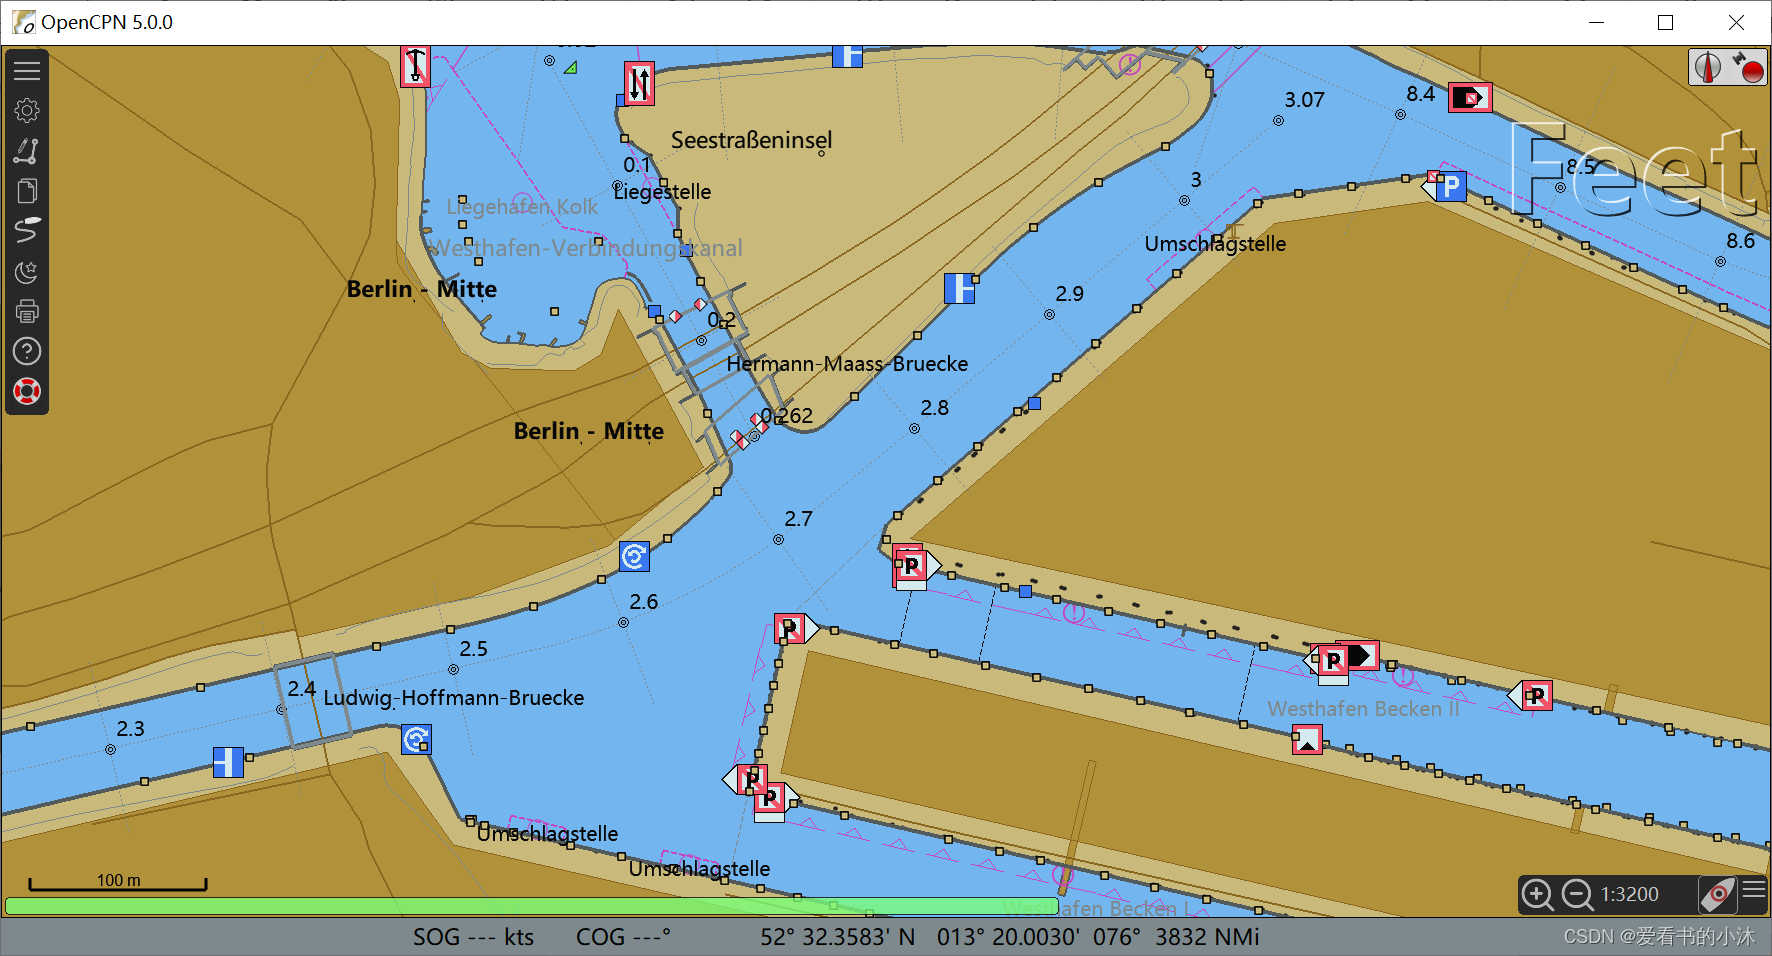Screen dimensions: 1772x956
Task: Click the 100 m scale bar
Action: (x=118, y=882)
